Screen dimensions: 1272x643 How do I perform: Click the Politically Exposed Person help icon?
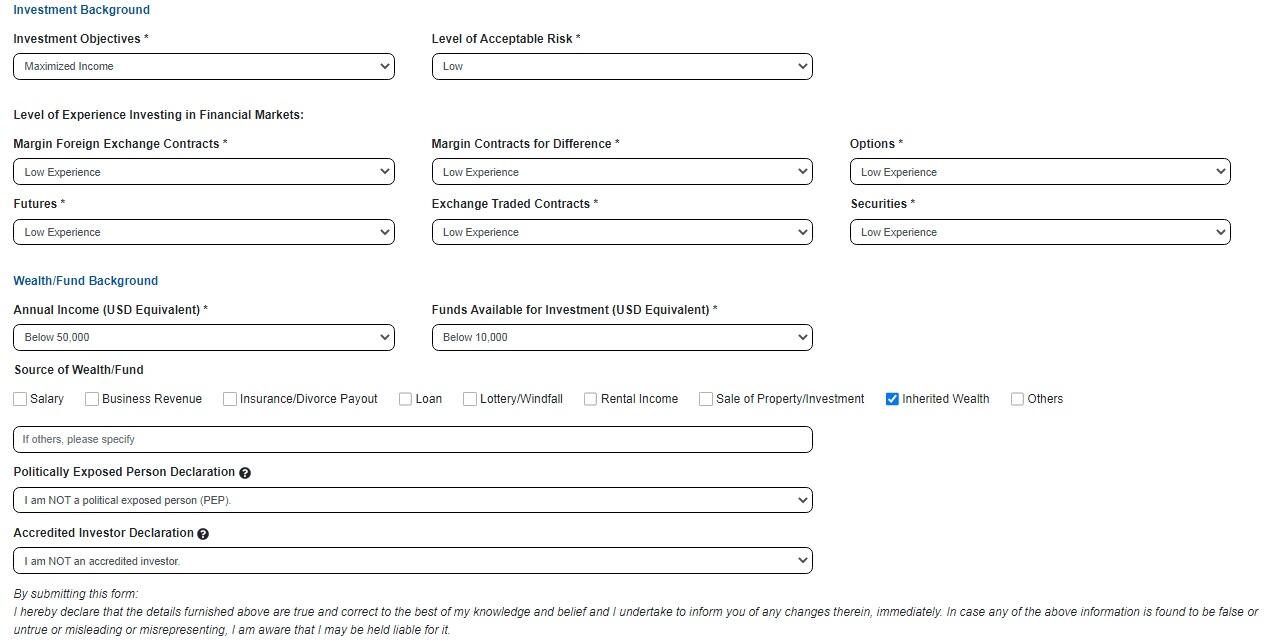(x=245, y=473)
